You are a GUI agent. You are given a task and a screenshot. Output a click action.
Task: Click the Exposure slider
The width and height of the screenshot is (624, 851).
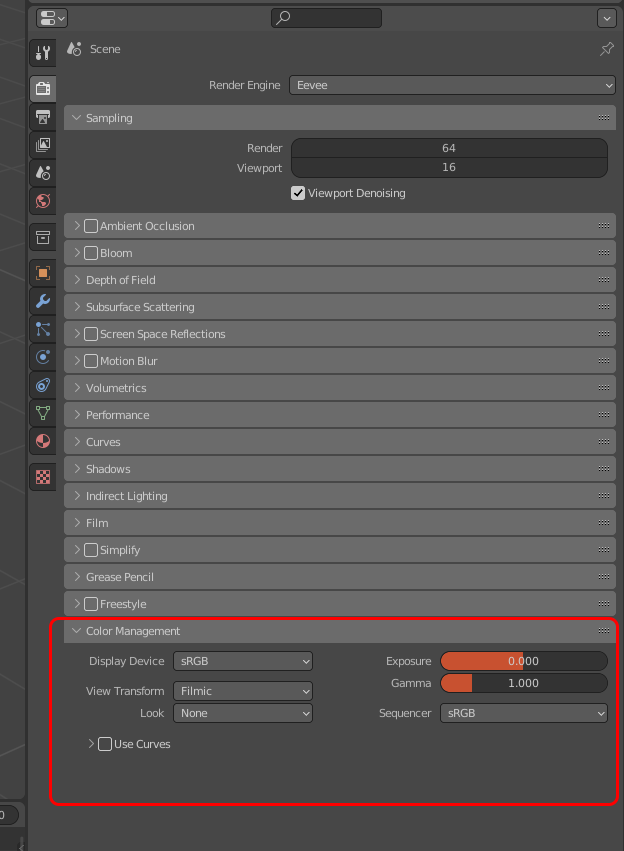click(524, 661)
